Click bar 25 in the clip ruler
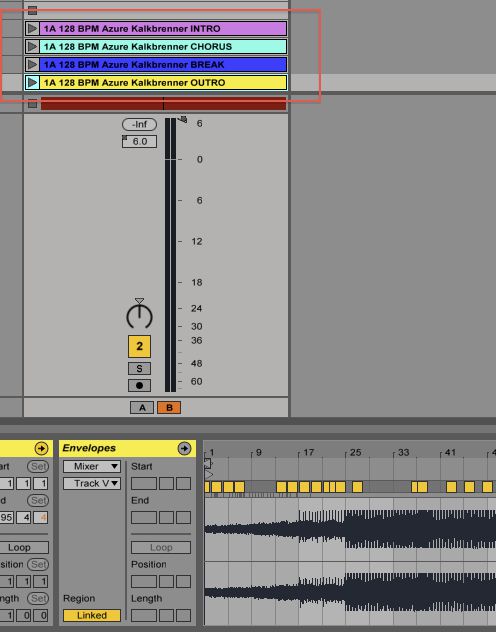 tap(355, 453)
